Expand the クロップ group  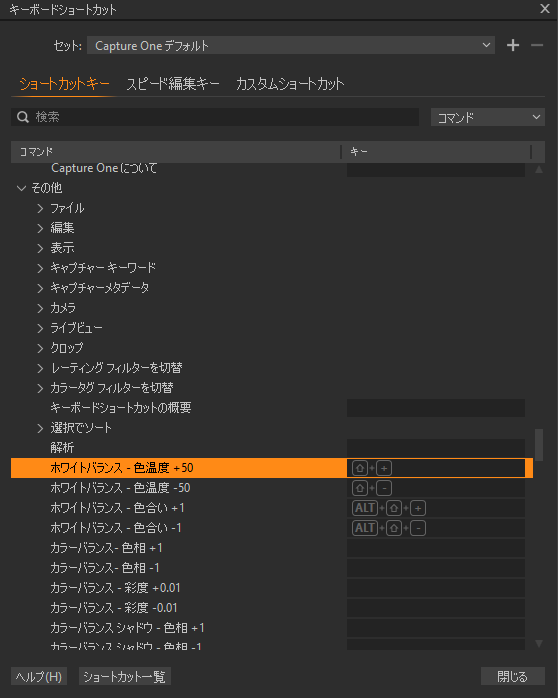40,348
